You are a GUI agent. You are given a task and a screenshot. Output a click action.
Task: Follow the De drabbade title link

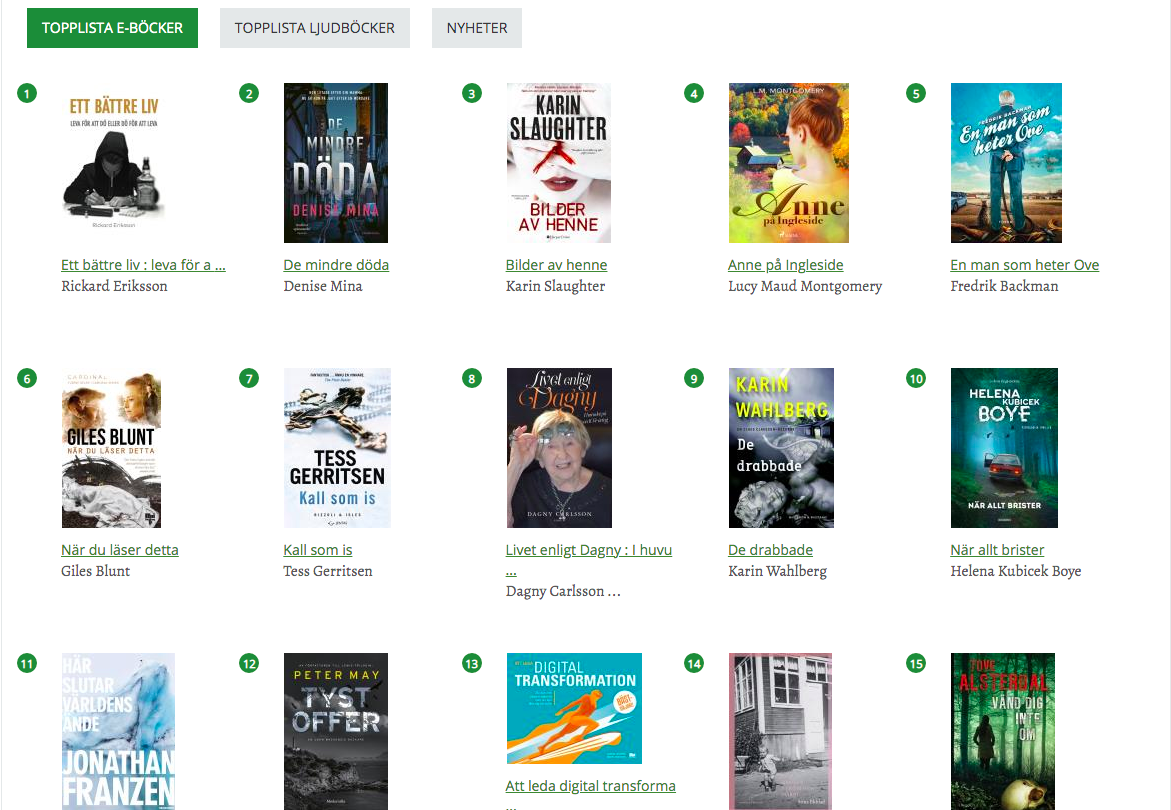pos(770,550)
